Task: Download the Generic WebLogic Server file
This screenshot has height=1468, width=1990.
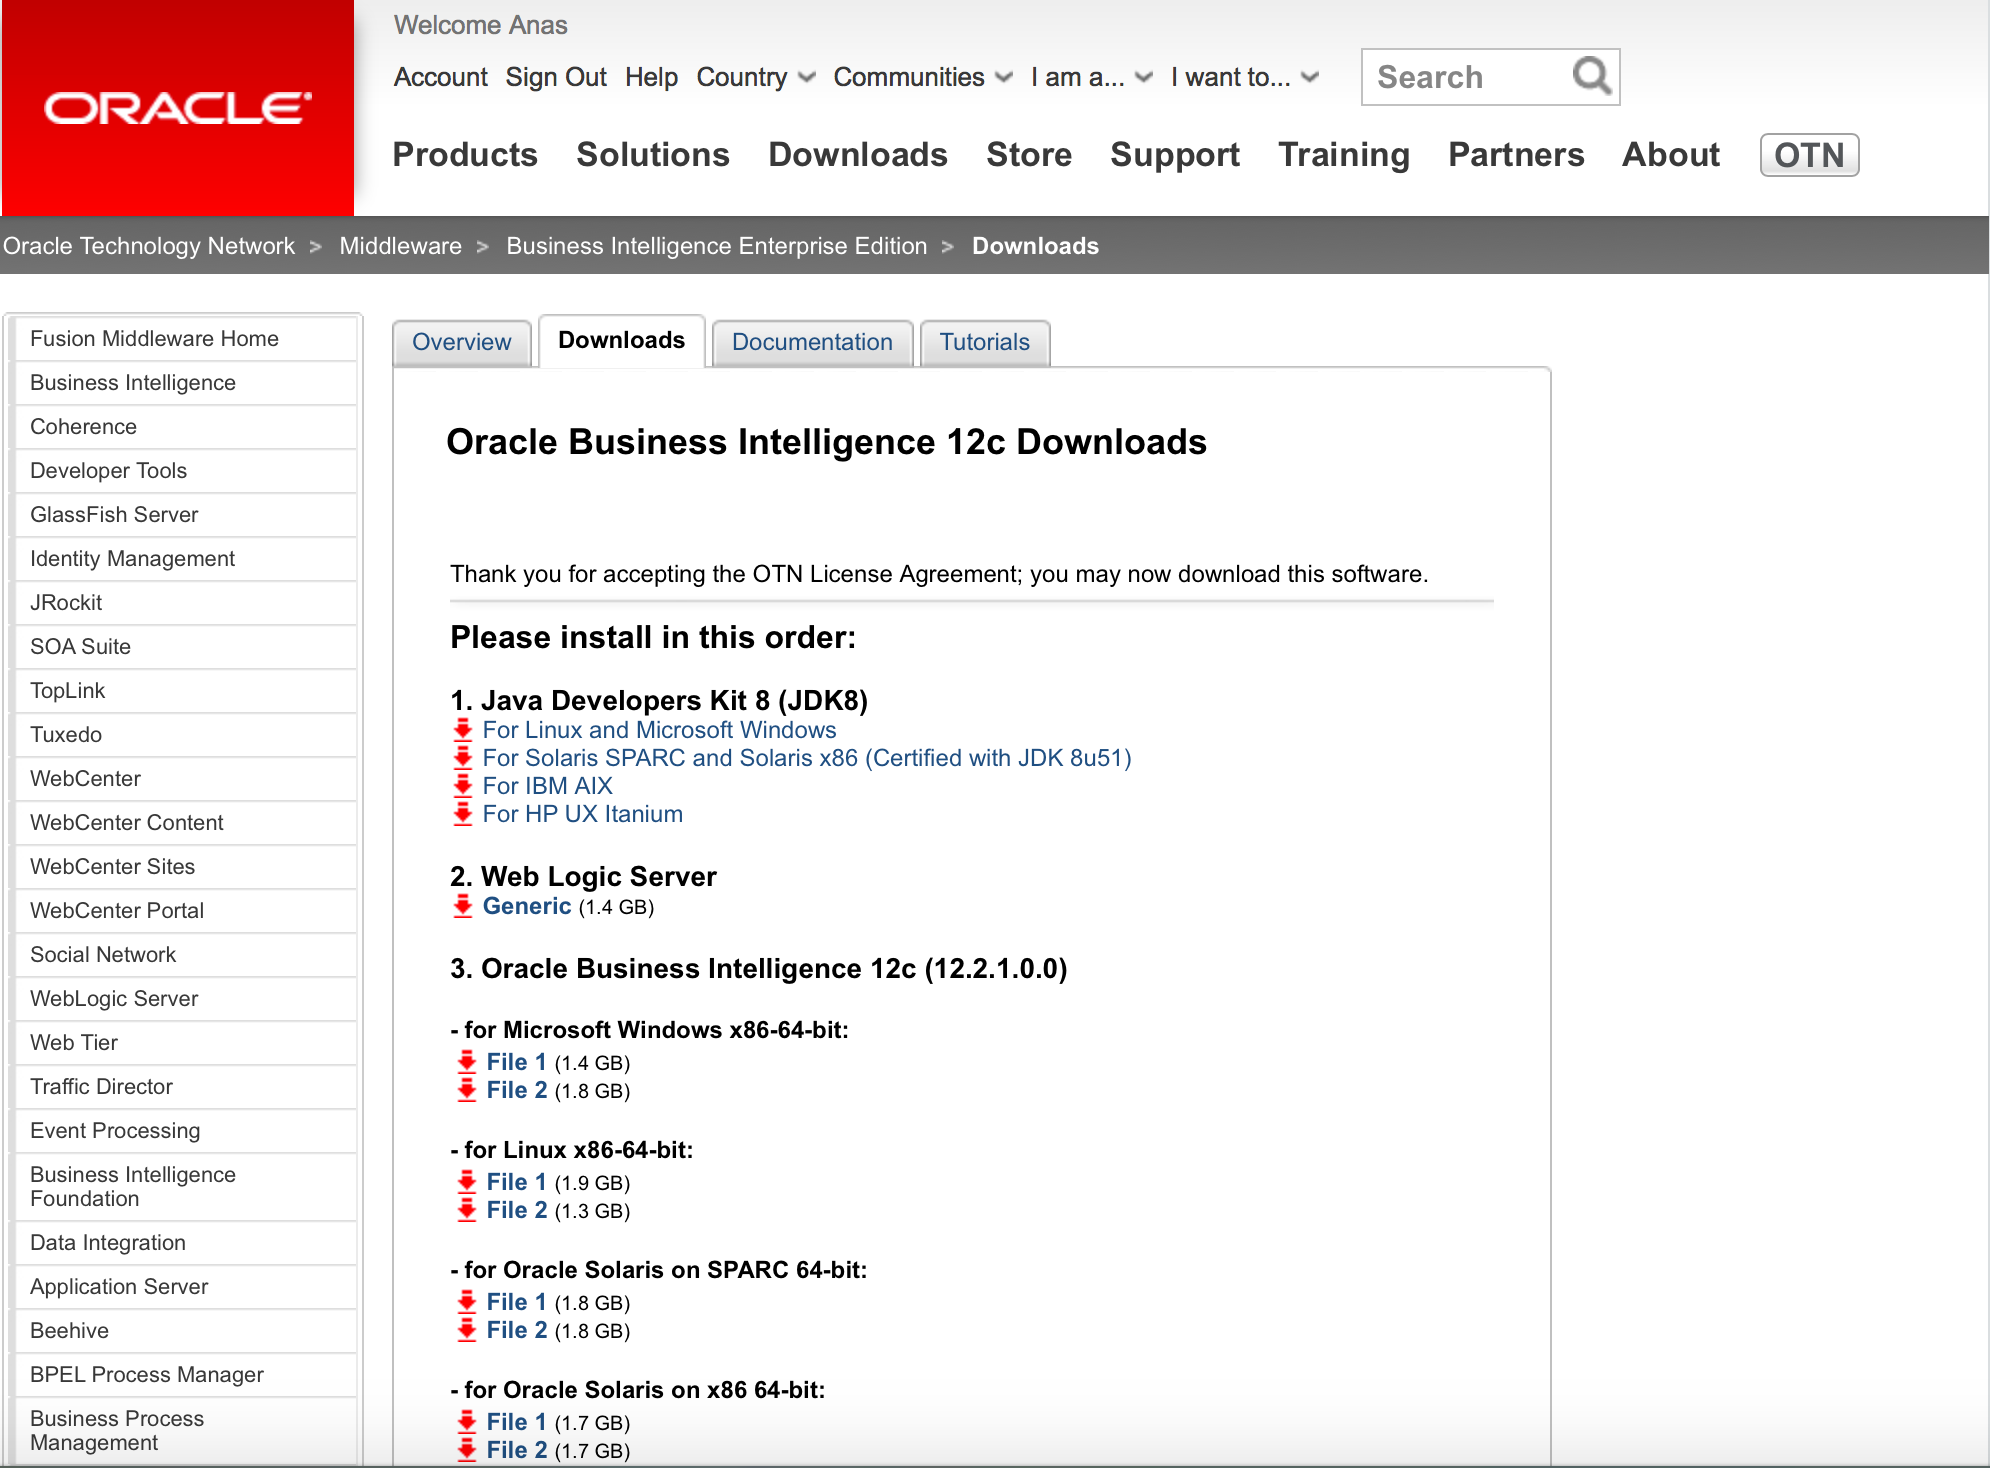Action: tap(527, 906)
